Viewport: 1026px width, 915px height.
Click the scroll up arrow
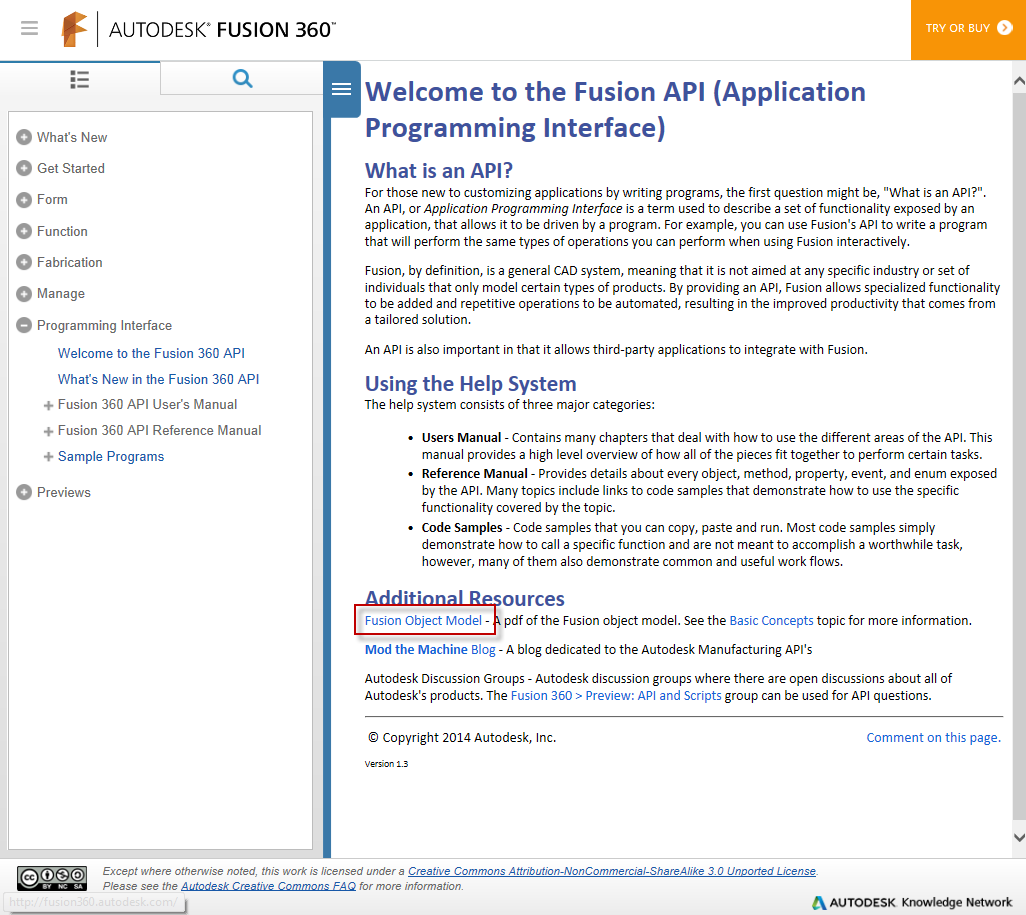coord(1019,81)
